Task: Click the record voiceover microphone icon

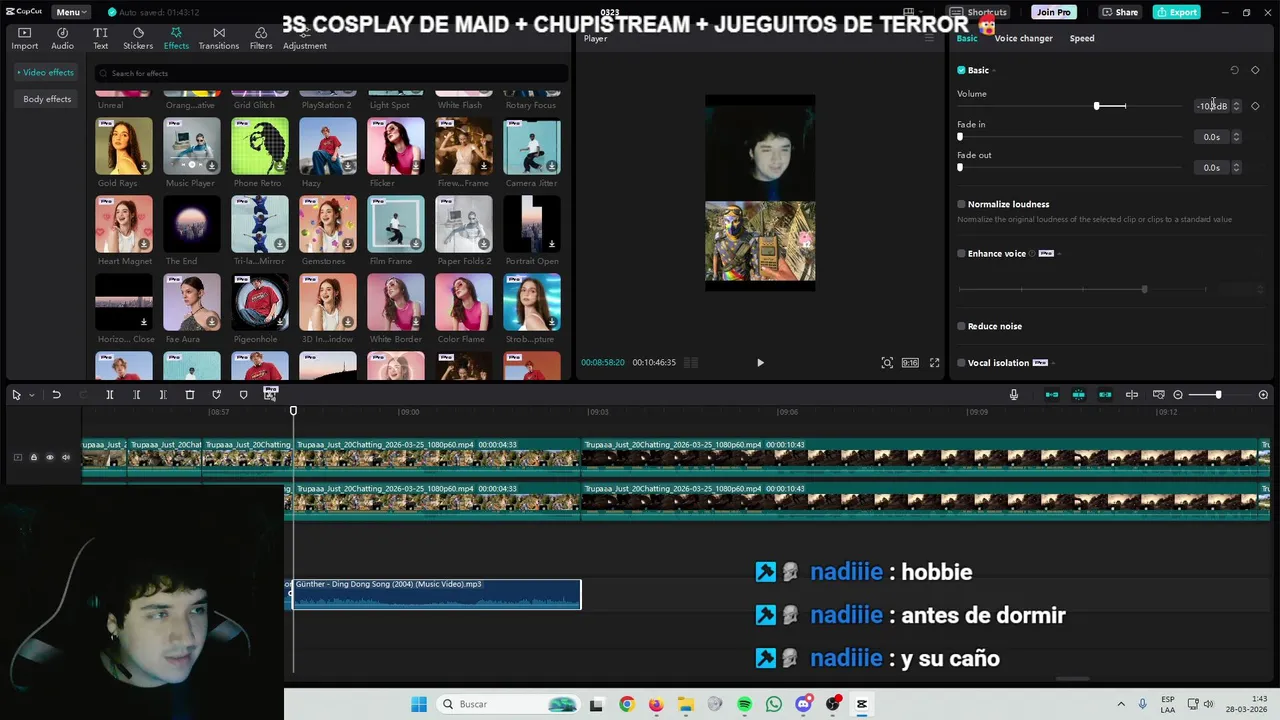Action: [1014, 395]
